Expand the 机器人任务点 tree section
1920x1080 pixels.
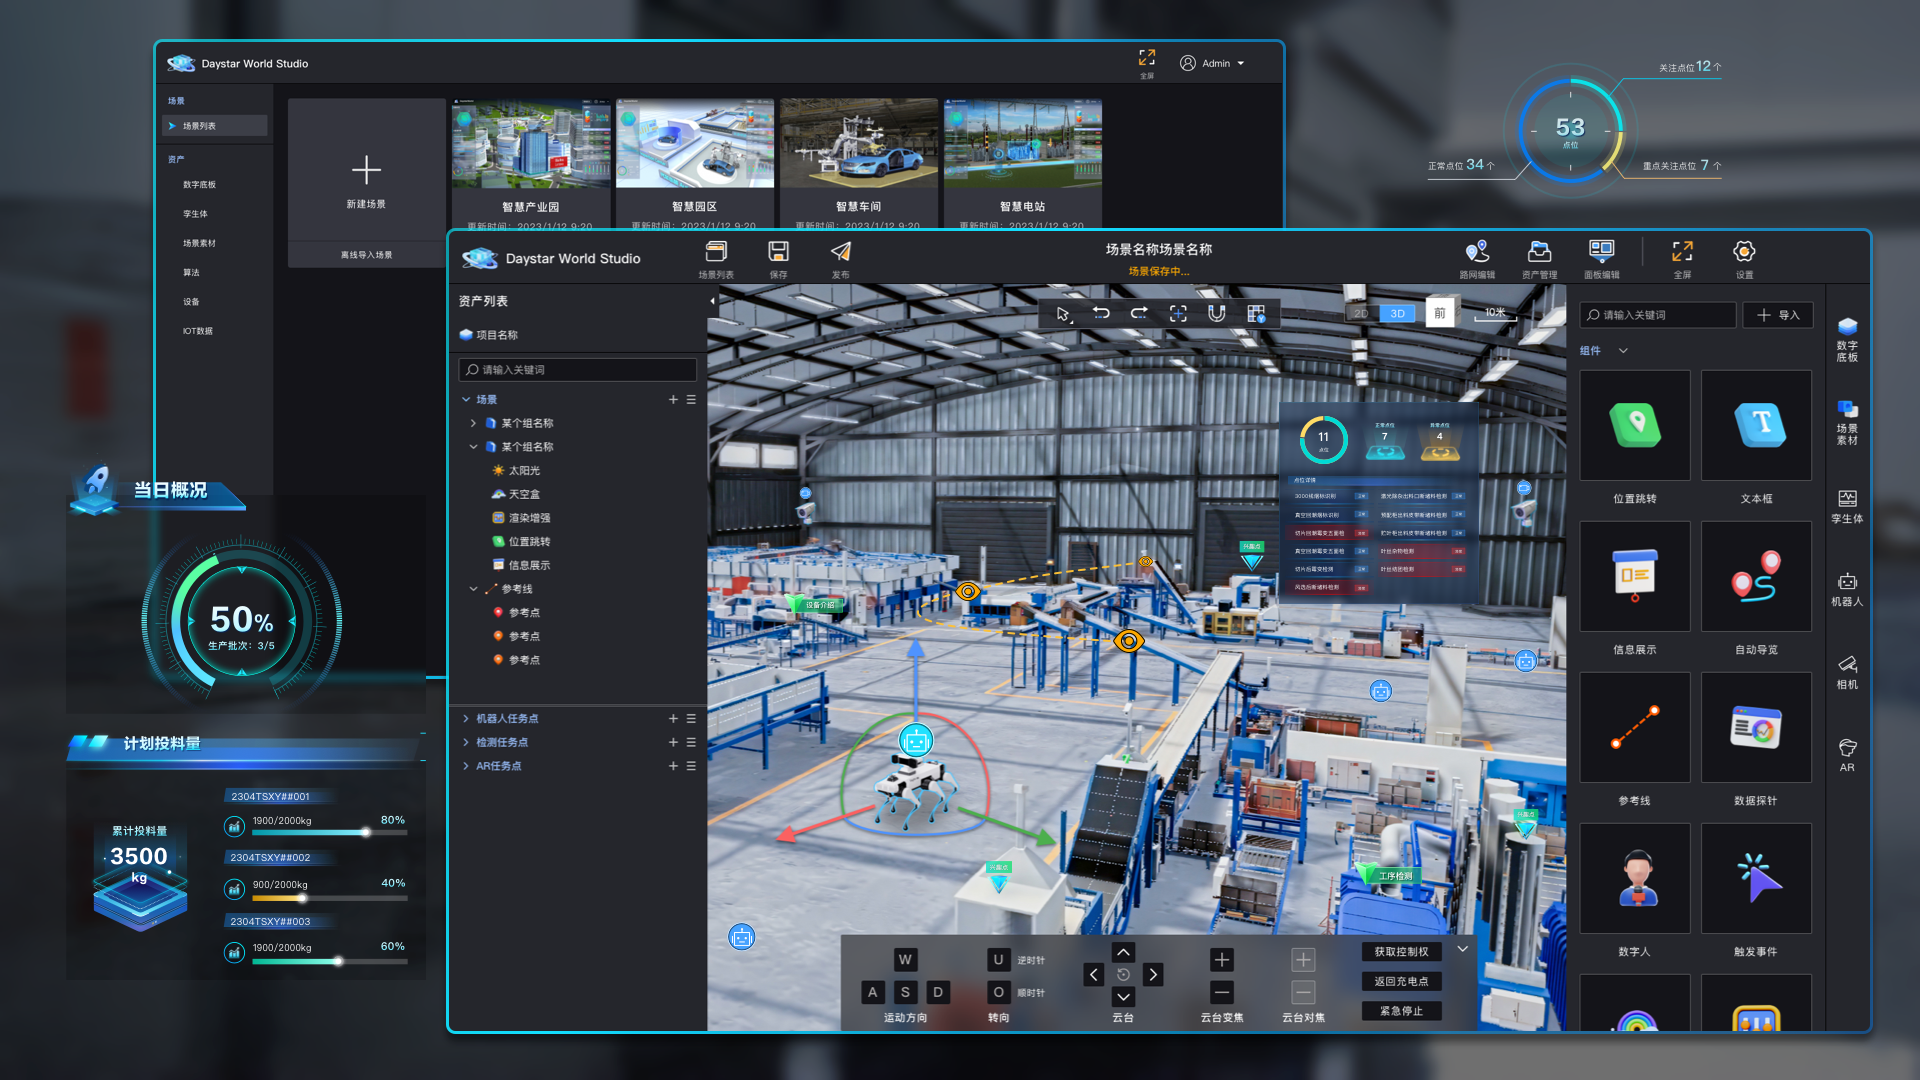point(466,719)
